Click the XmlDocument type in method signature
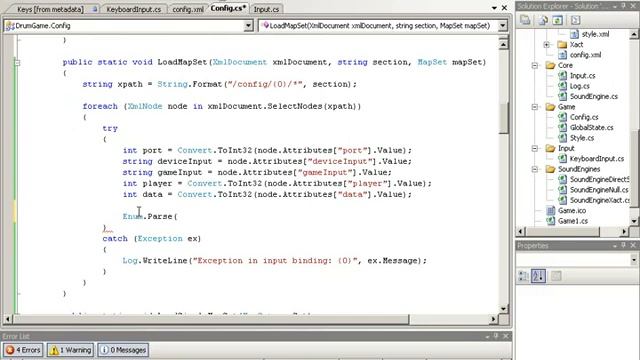 (x=240, y=62)
